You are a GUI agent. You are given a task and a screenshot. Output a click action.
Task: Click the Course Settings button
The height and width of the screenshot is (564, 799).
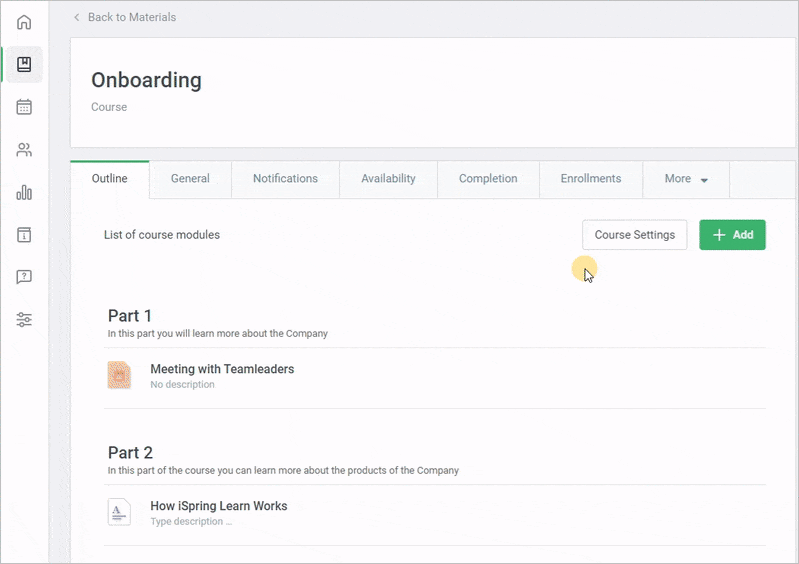click(x=634, y=235)
